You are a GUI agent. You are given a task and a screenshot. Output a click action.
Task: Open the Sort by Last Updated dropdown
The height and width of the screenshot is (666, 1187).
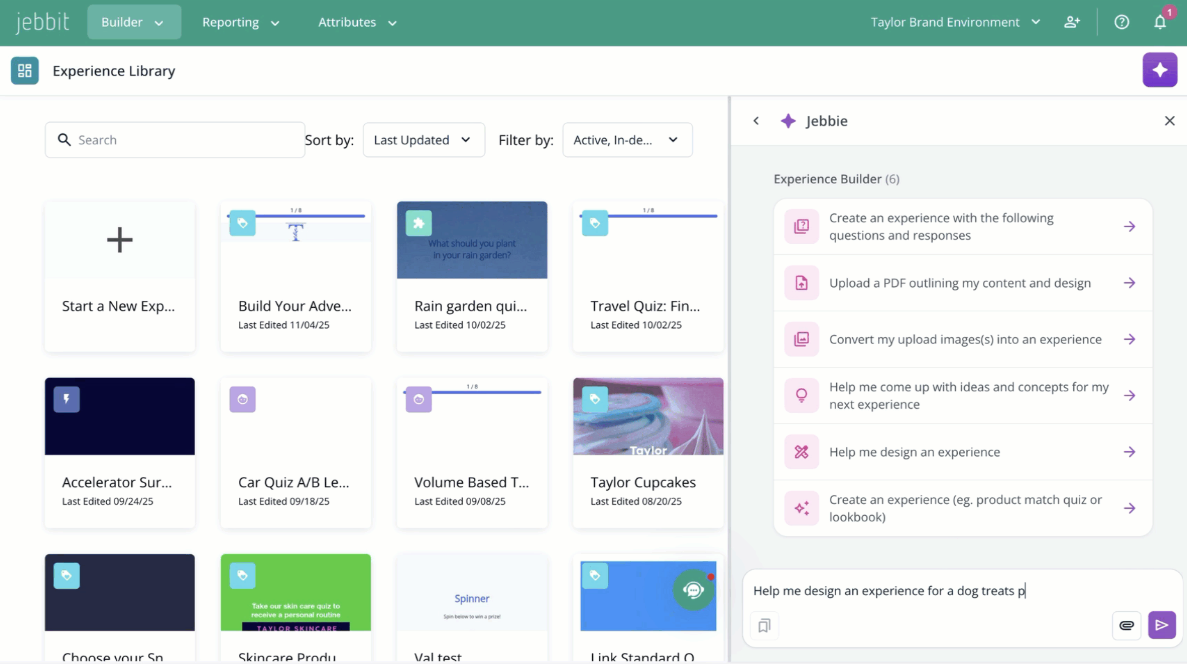(x=424, y=140)
